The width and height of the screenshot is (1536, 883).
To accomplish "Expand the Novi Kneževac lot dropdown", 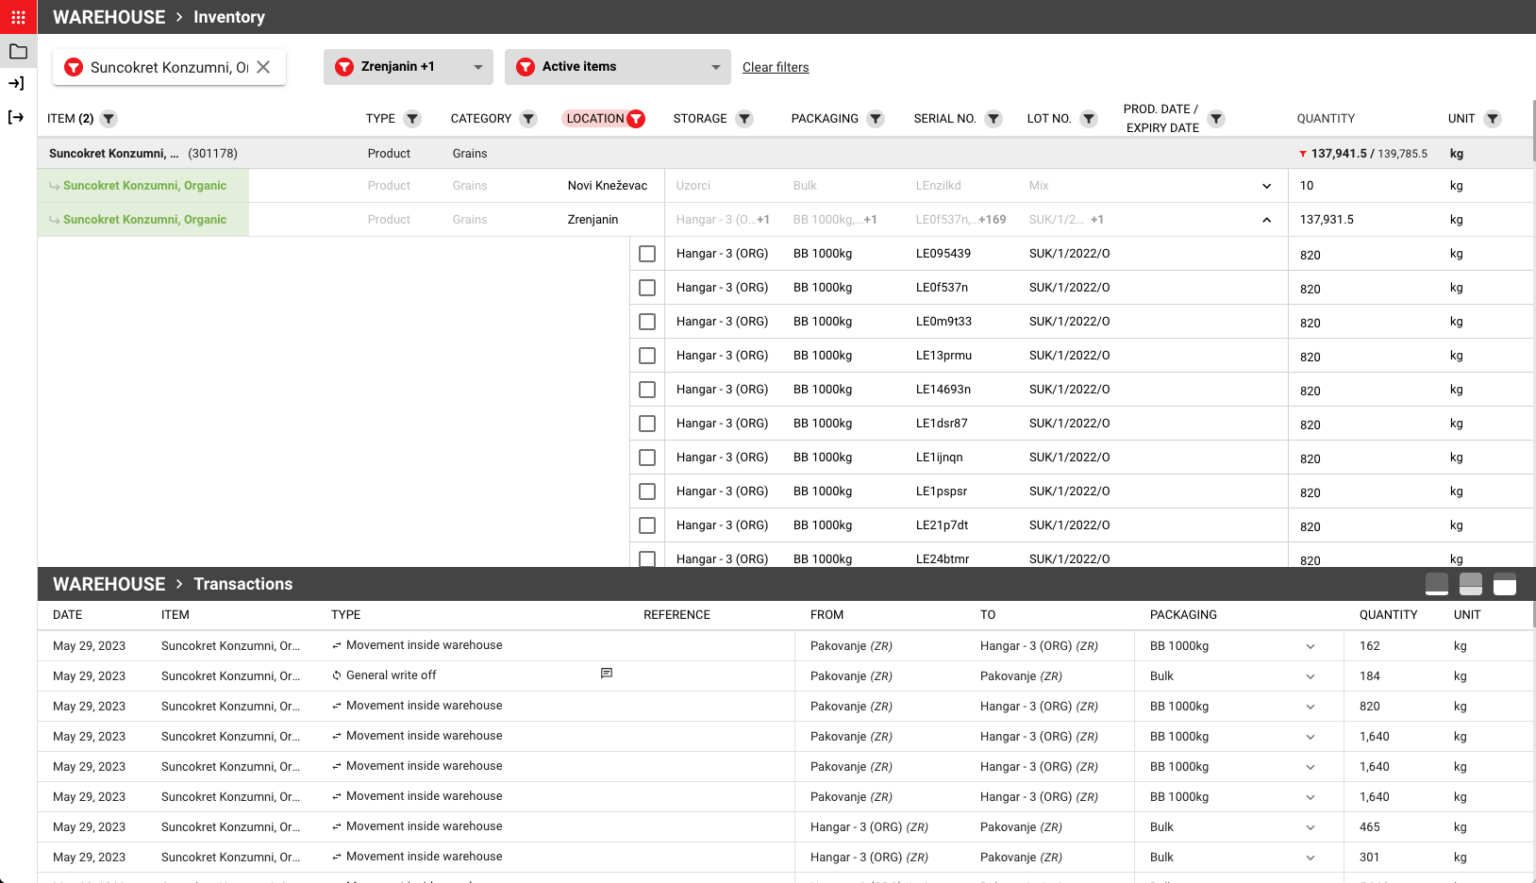I will [1266, 185].
